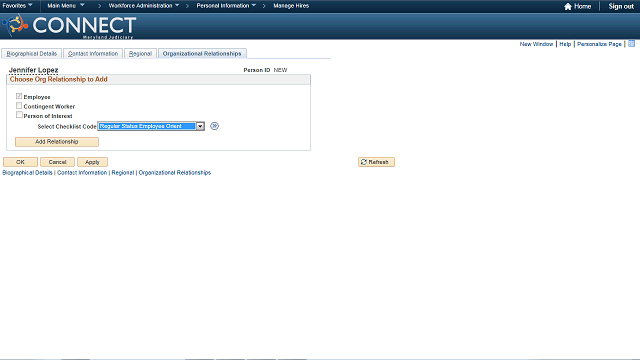The width and height of the screenshot is (640, 360).
Task: Click the Jennifer Lopez name text
Action: pyautogui.click(x=33, y=70)
